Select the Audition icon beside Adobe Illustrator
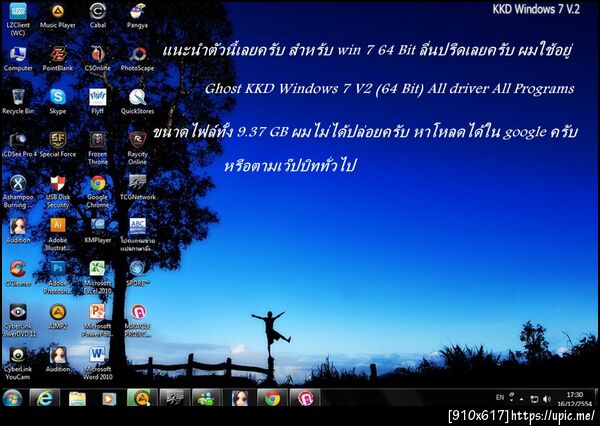This screenshot has width=600, height=426. point(18,231)
